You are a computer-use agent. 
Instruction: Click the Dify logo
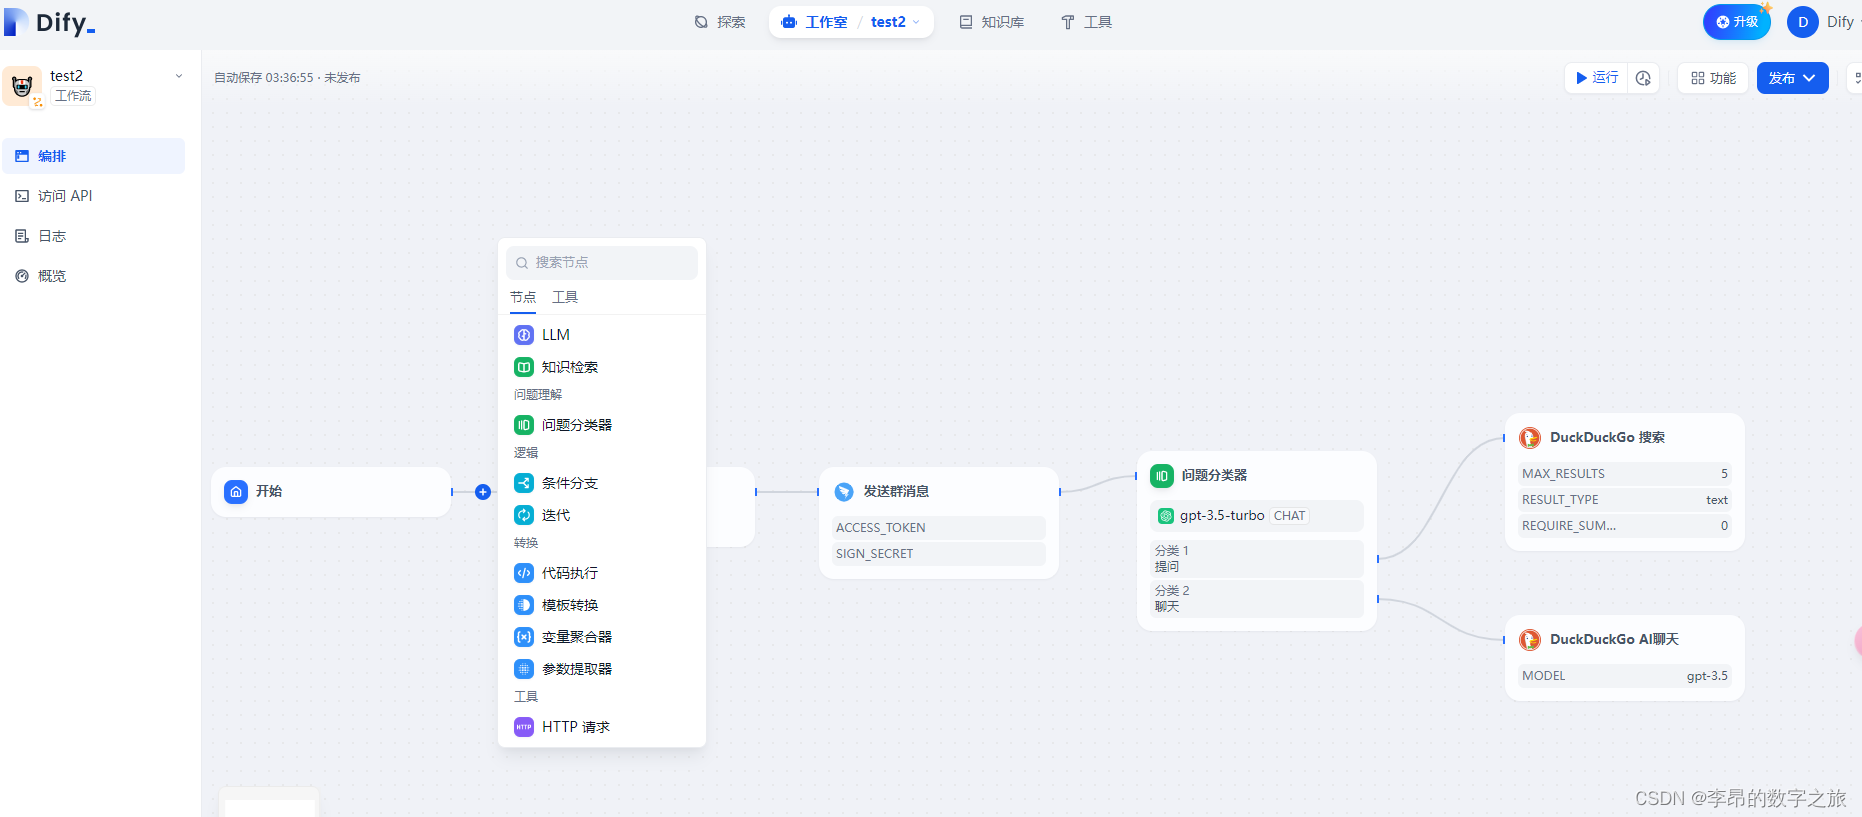click(x=50, y=22)
